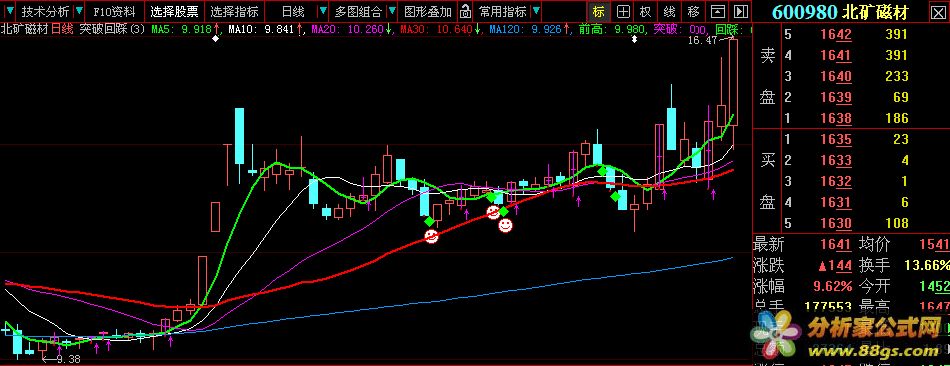Open the F10资料 tab

coord(114,11)
